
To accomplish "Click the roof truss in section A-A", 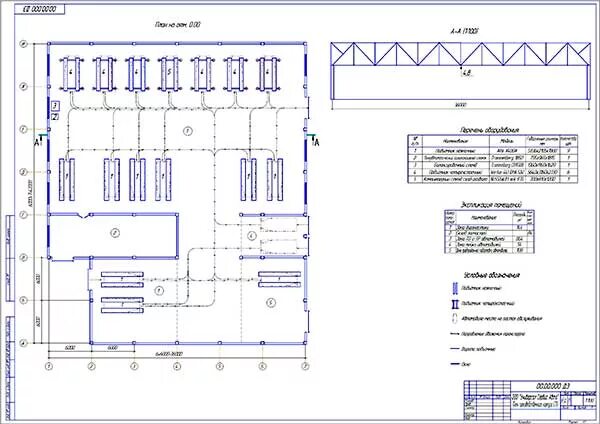I will [x=461, y=54].
